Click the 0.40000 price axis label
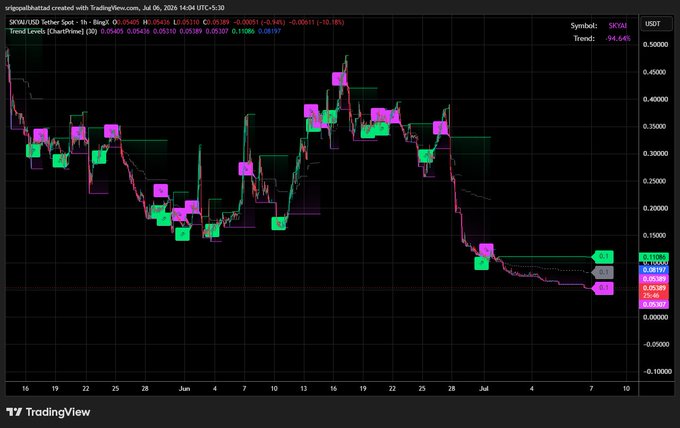The width and height of the screenshot is (680, 428). pos(655,99)
